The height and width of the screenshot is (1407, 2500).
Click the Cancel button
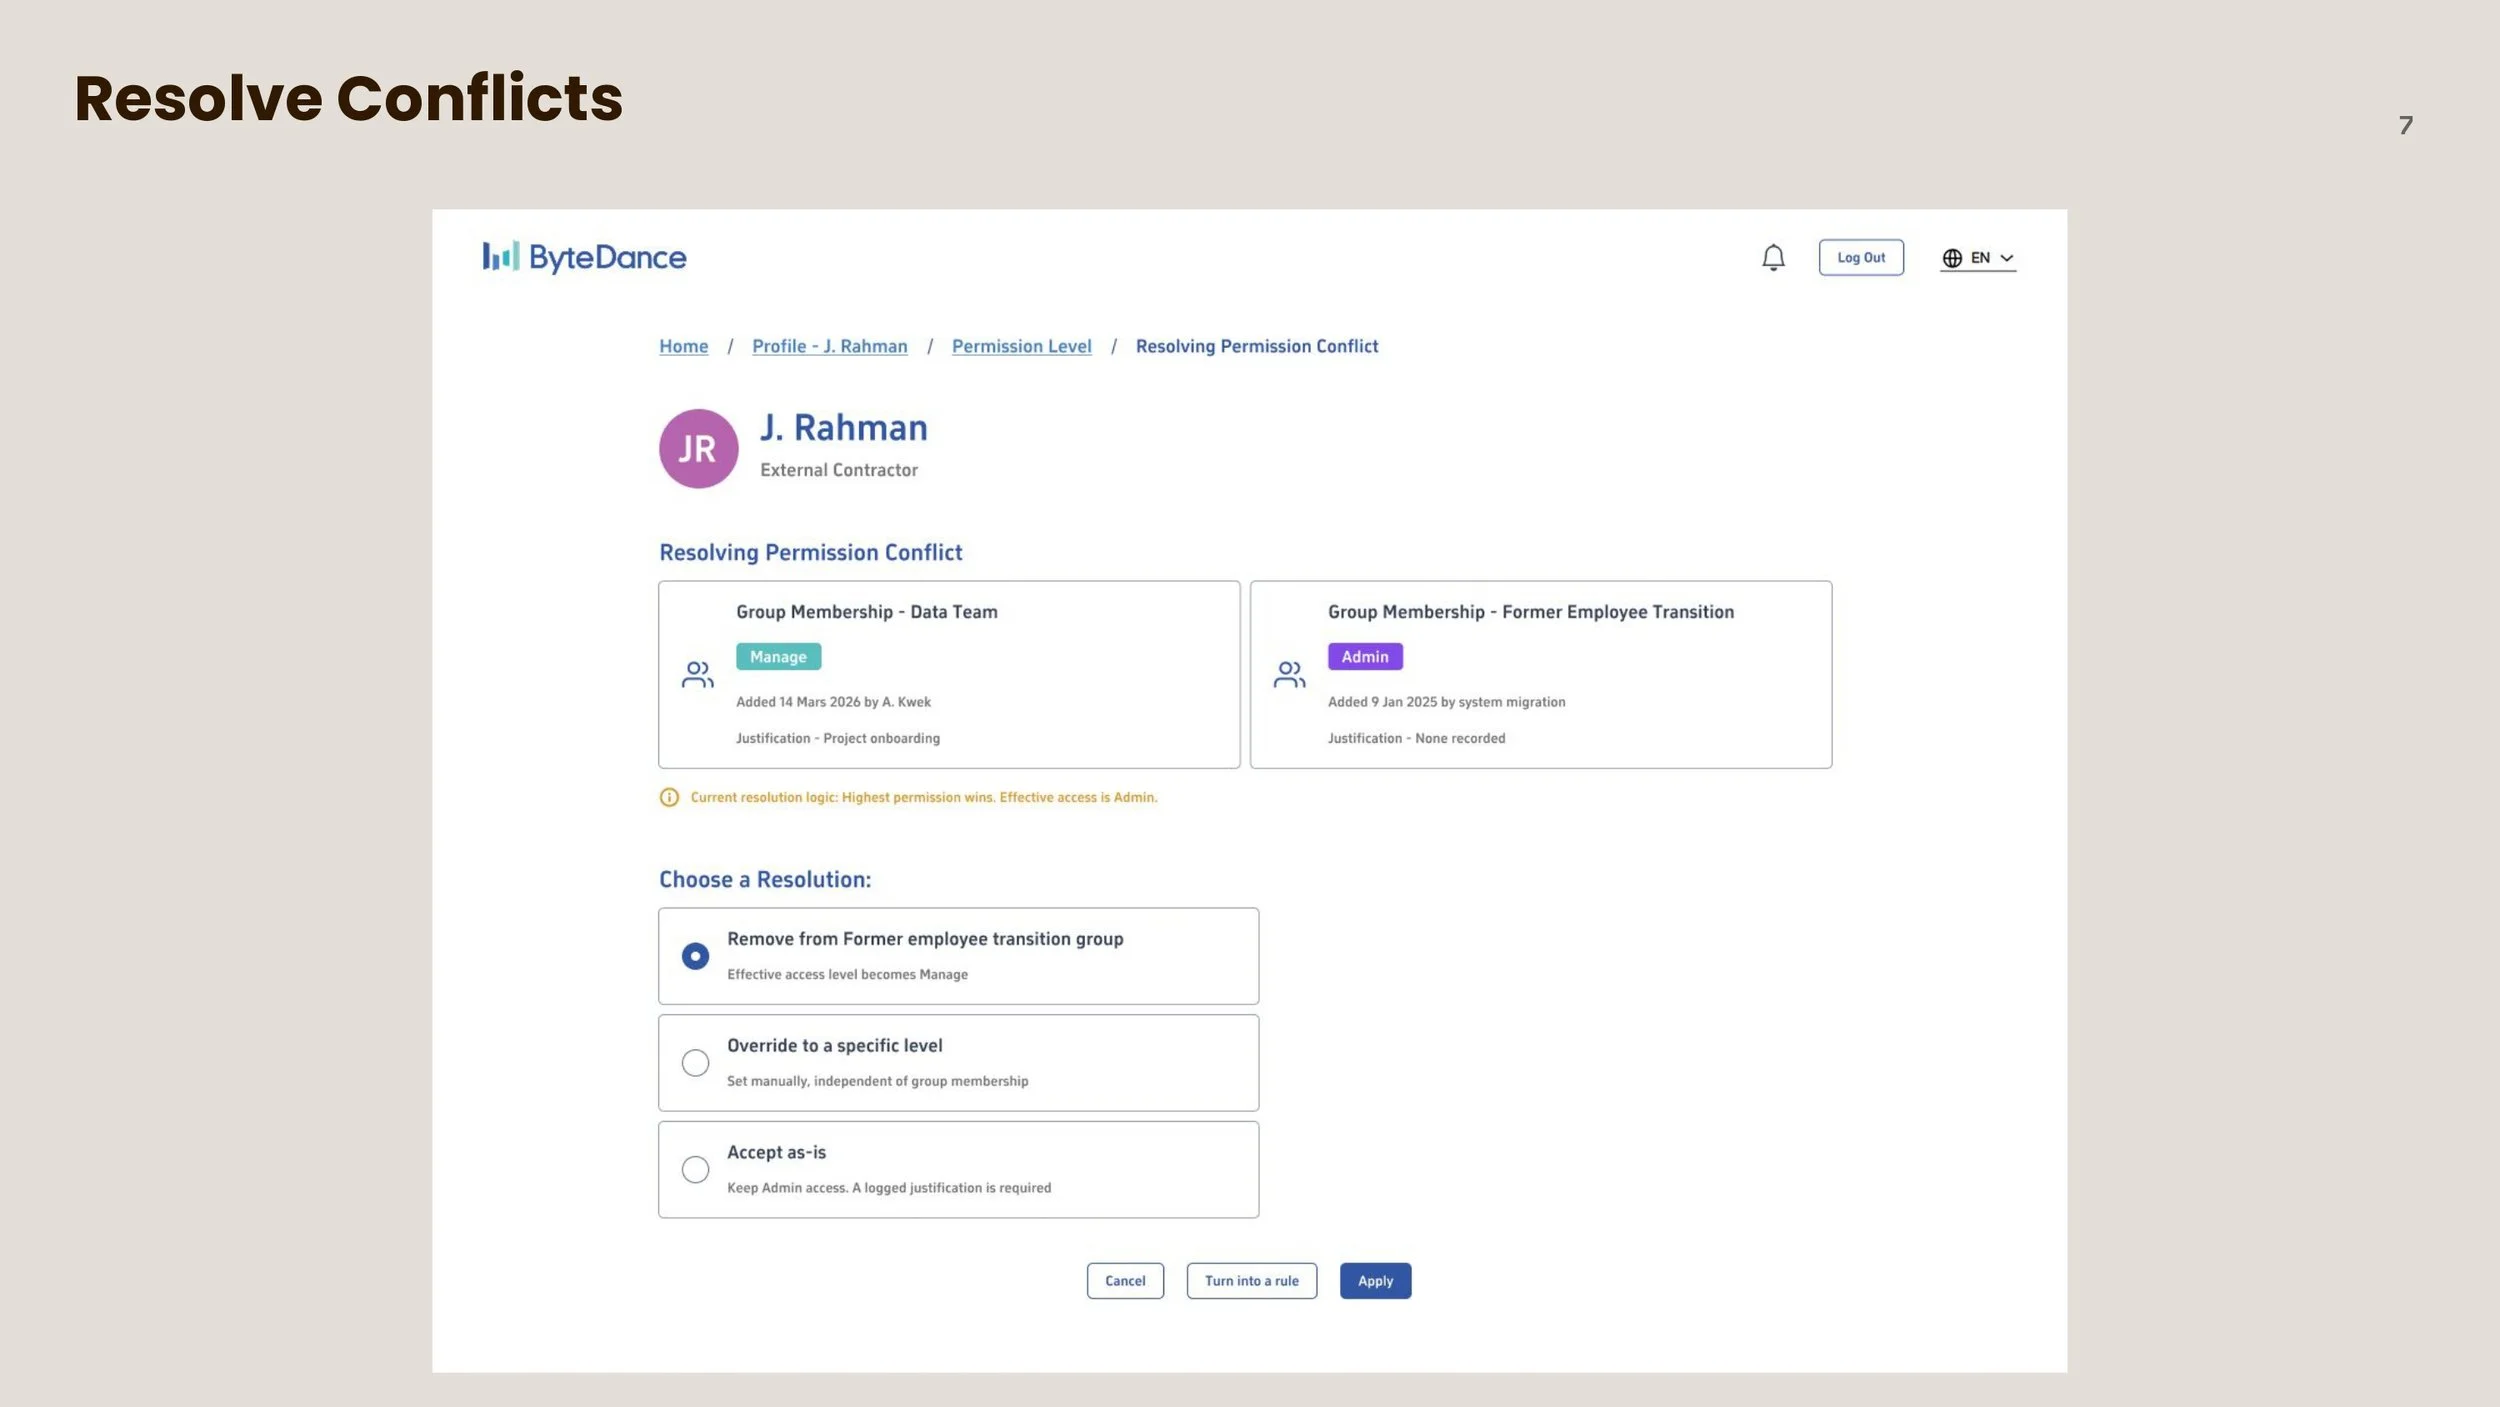pyautogui.click(x=1125, y=1280)
